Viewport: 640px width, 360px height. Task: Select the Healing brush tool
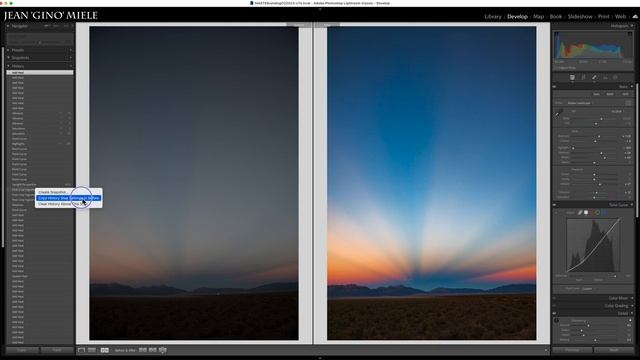pos(594,77)
